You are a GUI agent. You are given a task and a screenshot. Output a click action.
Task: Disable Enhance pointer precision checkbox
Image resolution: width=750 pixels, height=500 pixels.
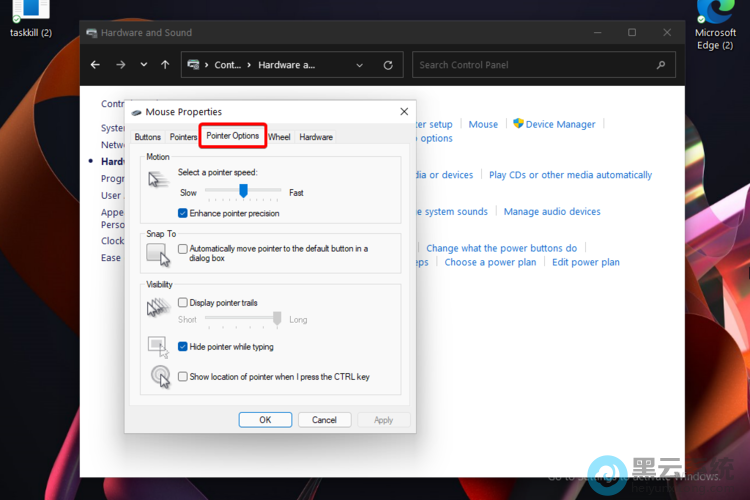pos(183,213)
